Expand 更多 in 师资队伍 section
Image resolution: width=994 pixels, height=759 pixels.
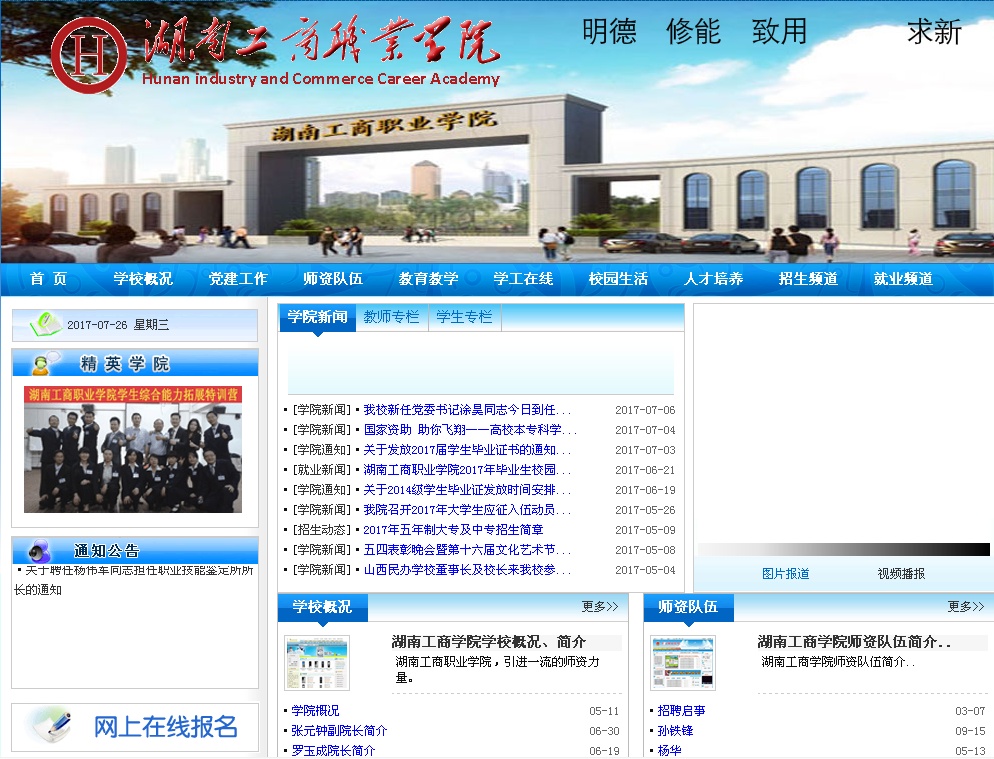[966, 606]
